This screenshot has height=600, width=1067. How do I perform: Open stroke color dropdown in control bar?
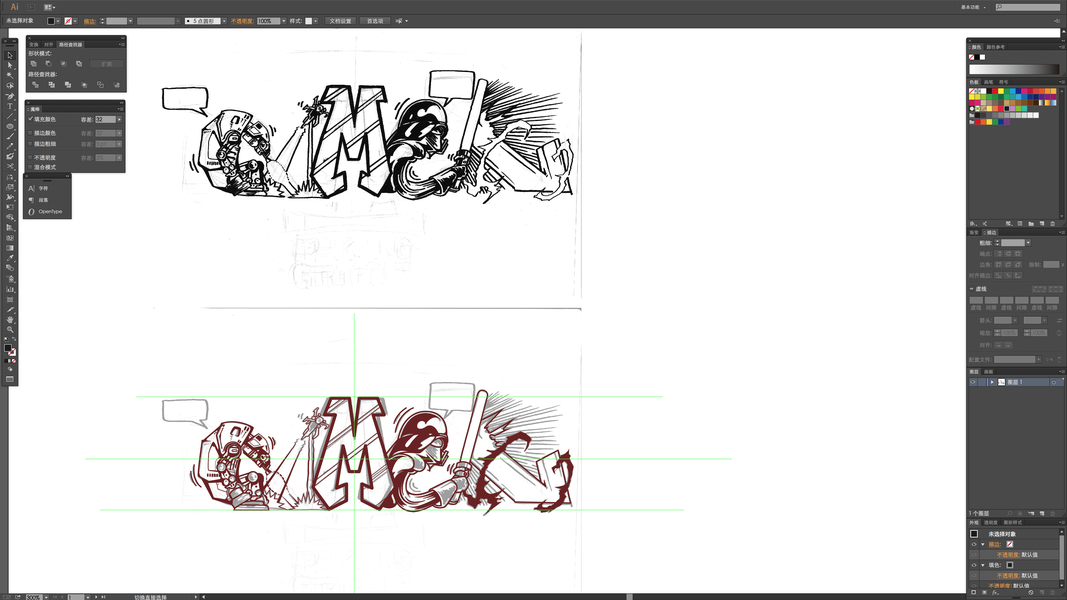click(76, 21)
